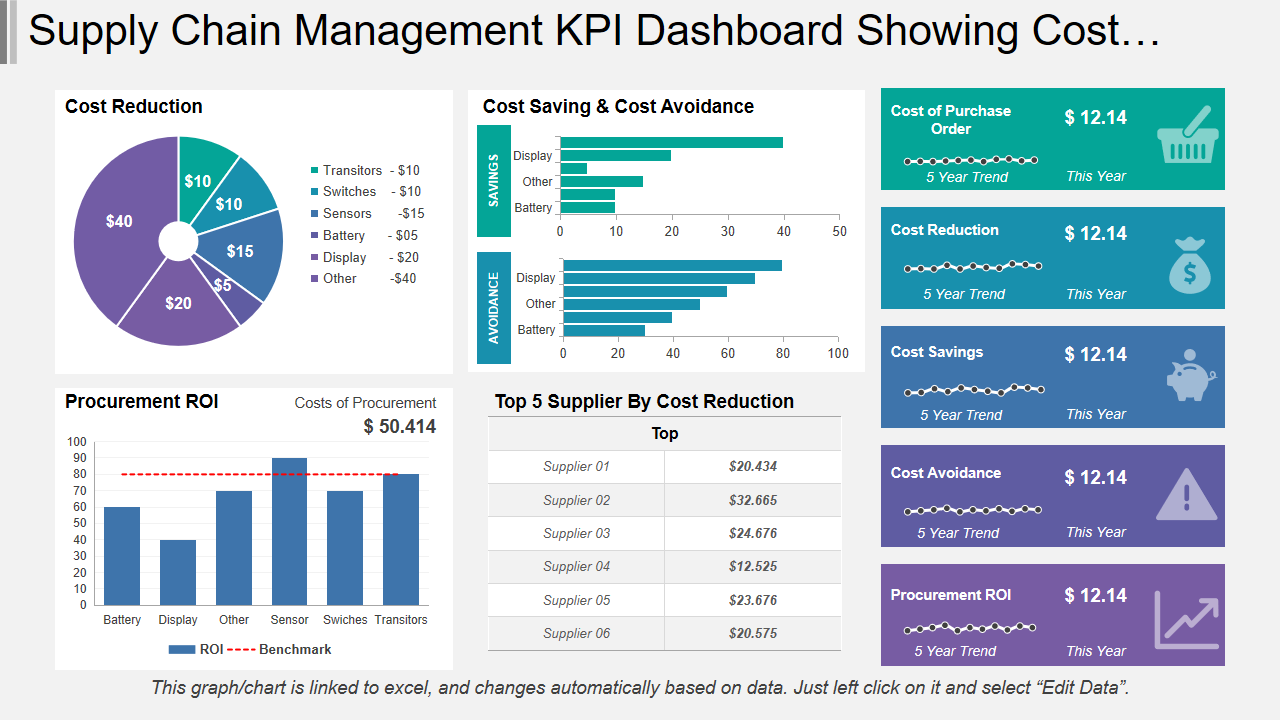Click the vertical AVOIDANCE label

[x=494, y=308]
